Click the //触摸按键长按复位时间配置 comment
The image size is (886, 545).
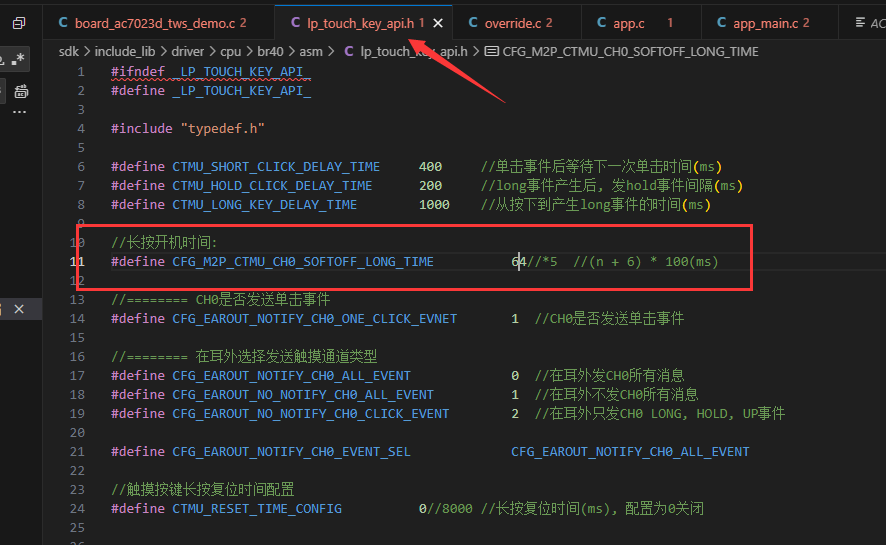(x=203, y=489)
